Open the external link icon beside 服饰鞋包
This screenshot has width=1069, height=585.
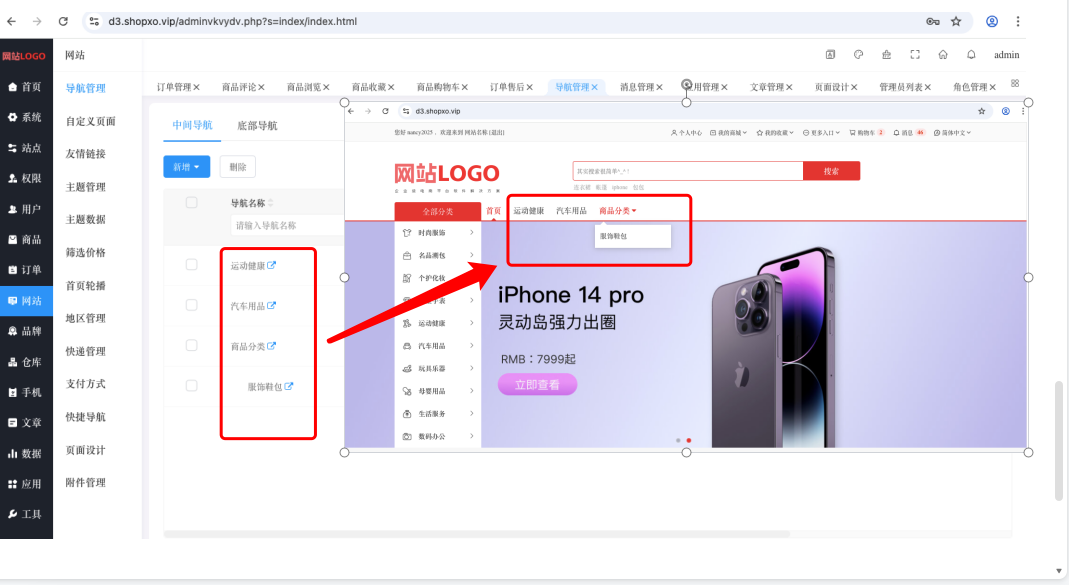tap(288, 386)
